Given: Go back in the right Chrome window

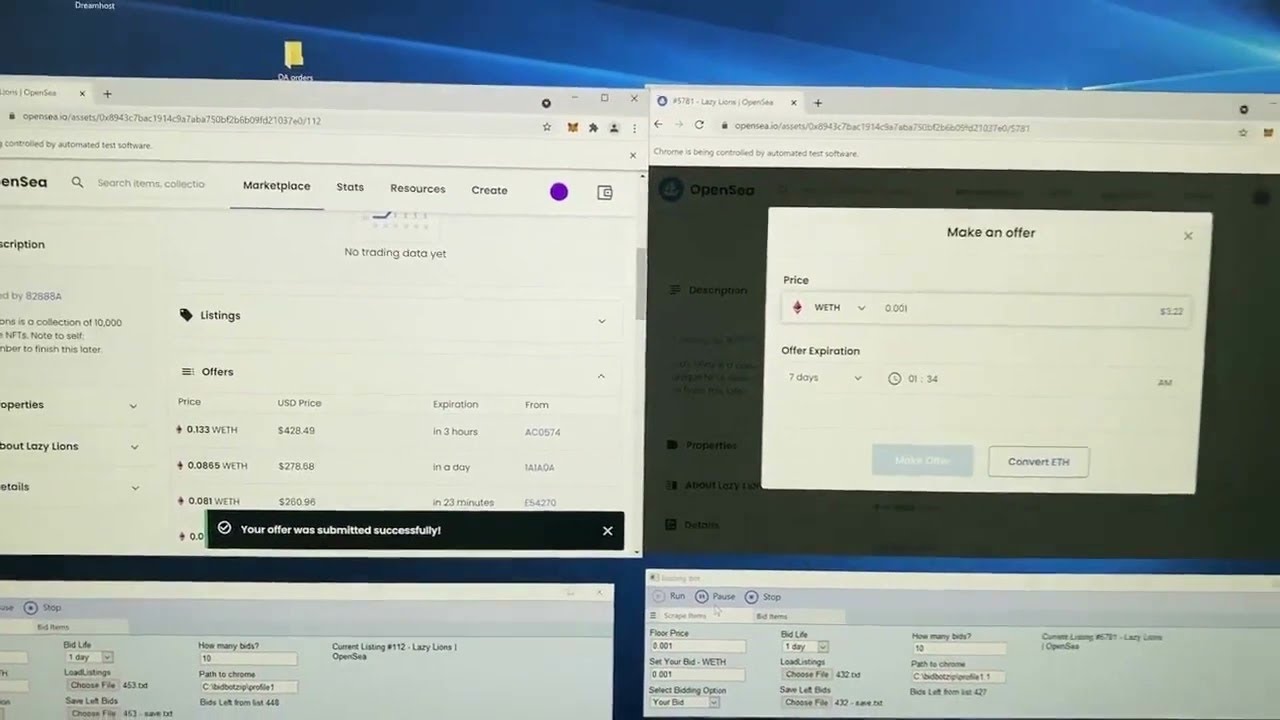Looking at the screenshot, I should tap(657, 124).
